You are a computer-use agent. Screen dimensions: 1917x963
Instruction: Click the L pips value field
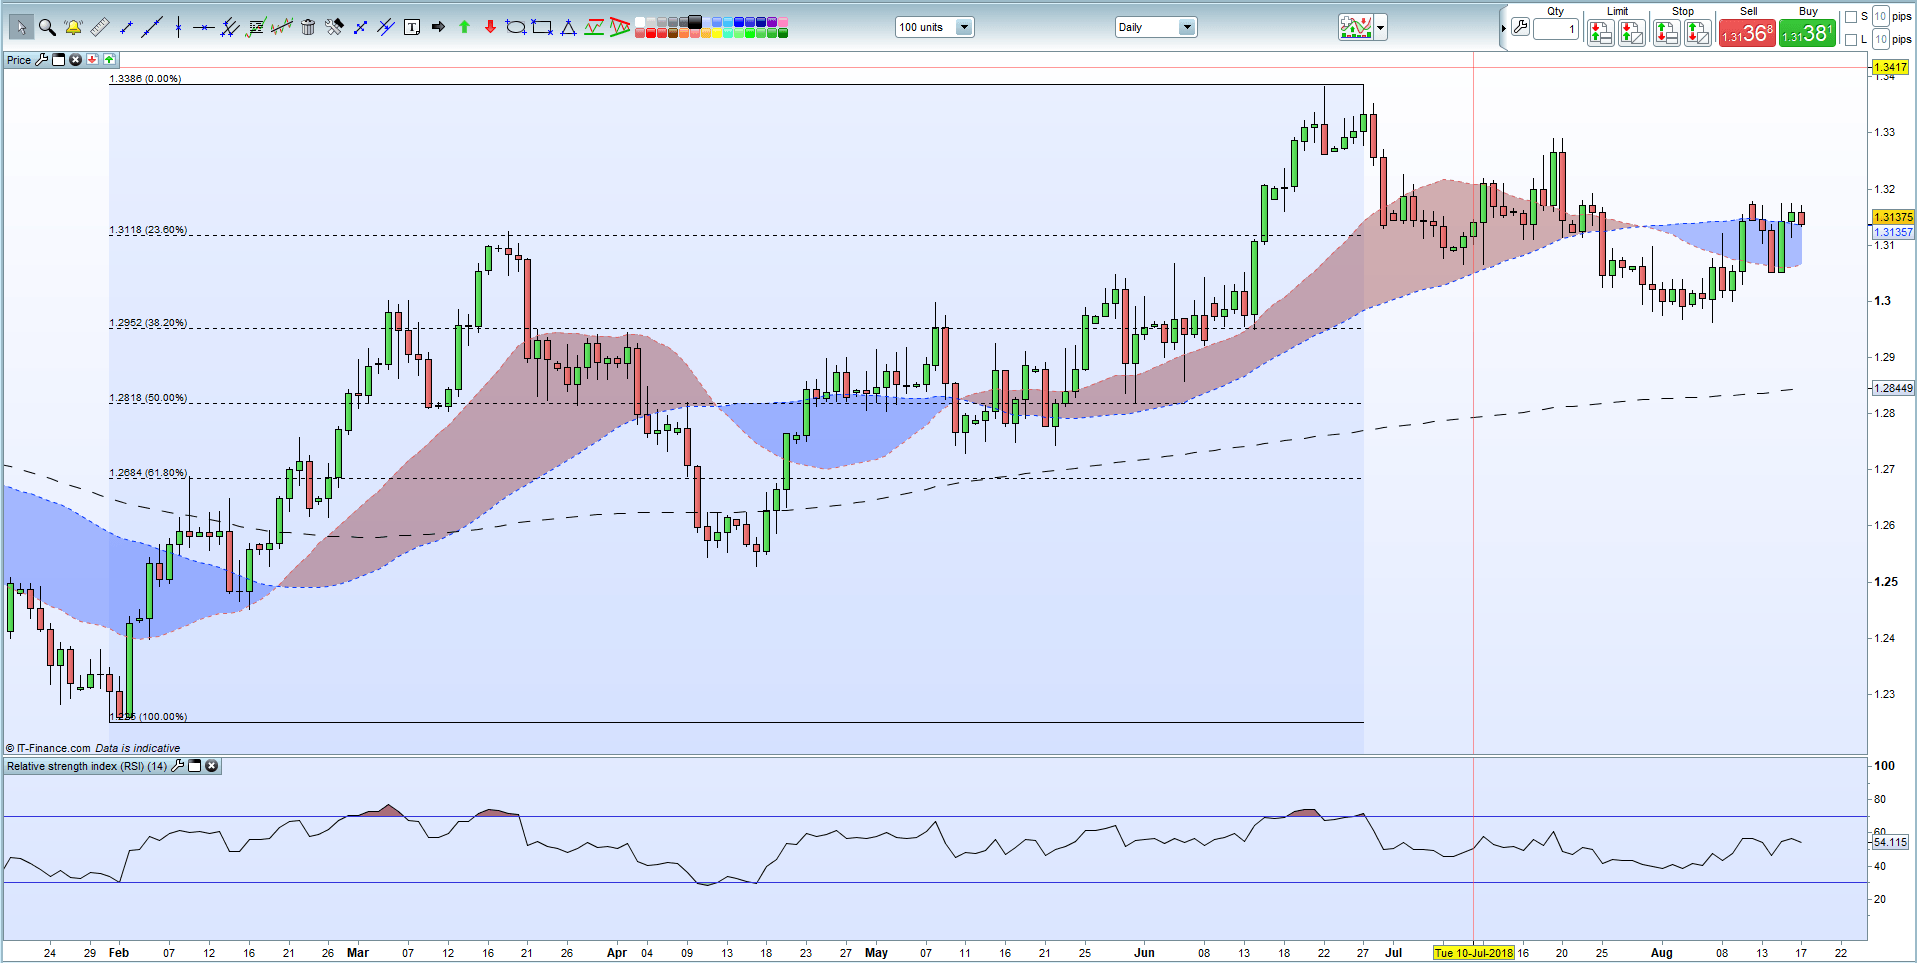1881,40
